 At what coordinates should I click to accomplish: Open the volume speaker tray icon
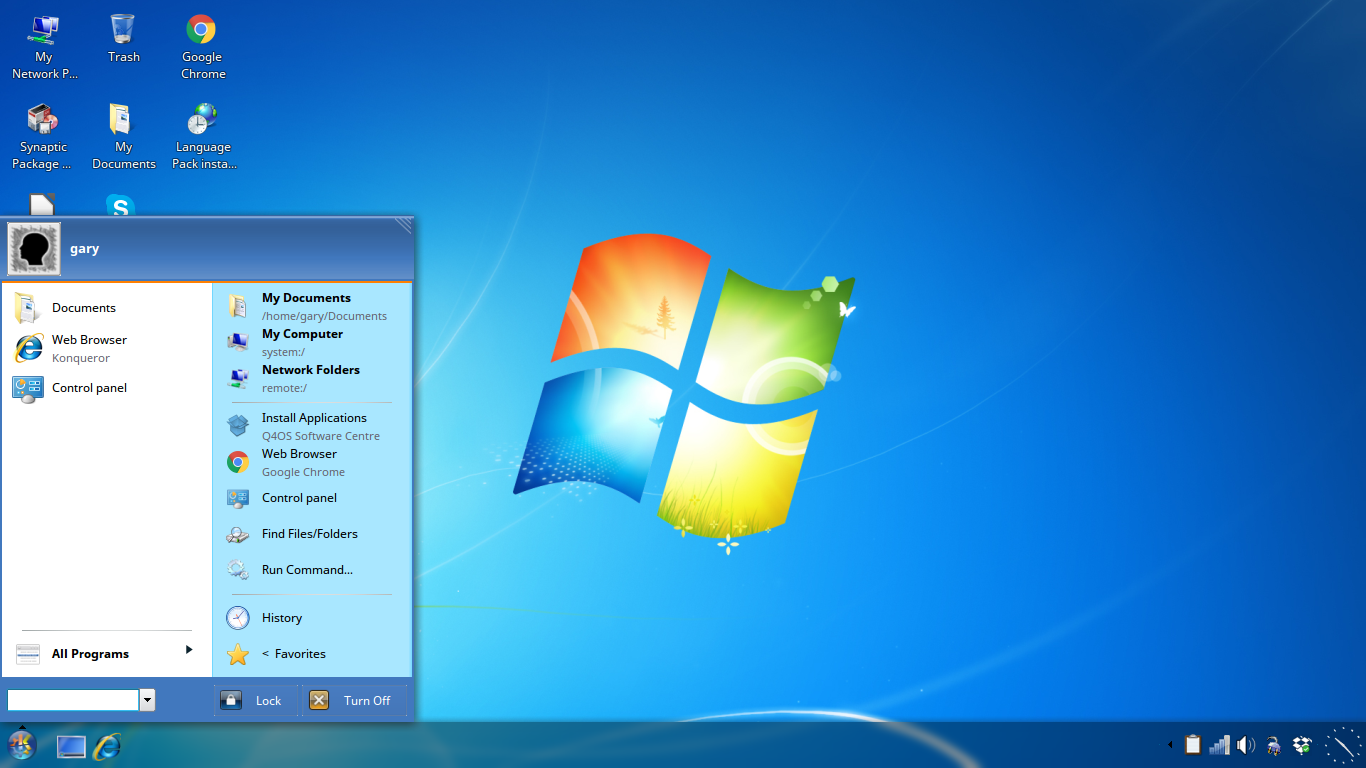[x=1246, y=745]
